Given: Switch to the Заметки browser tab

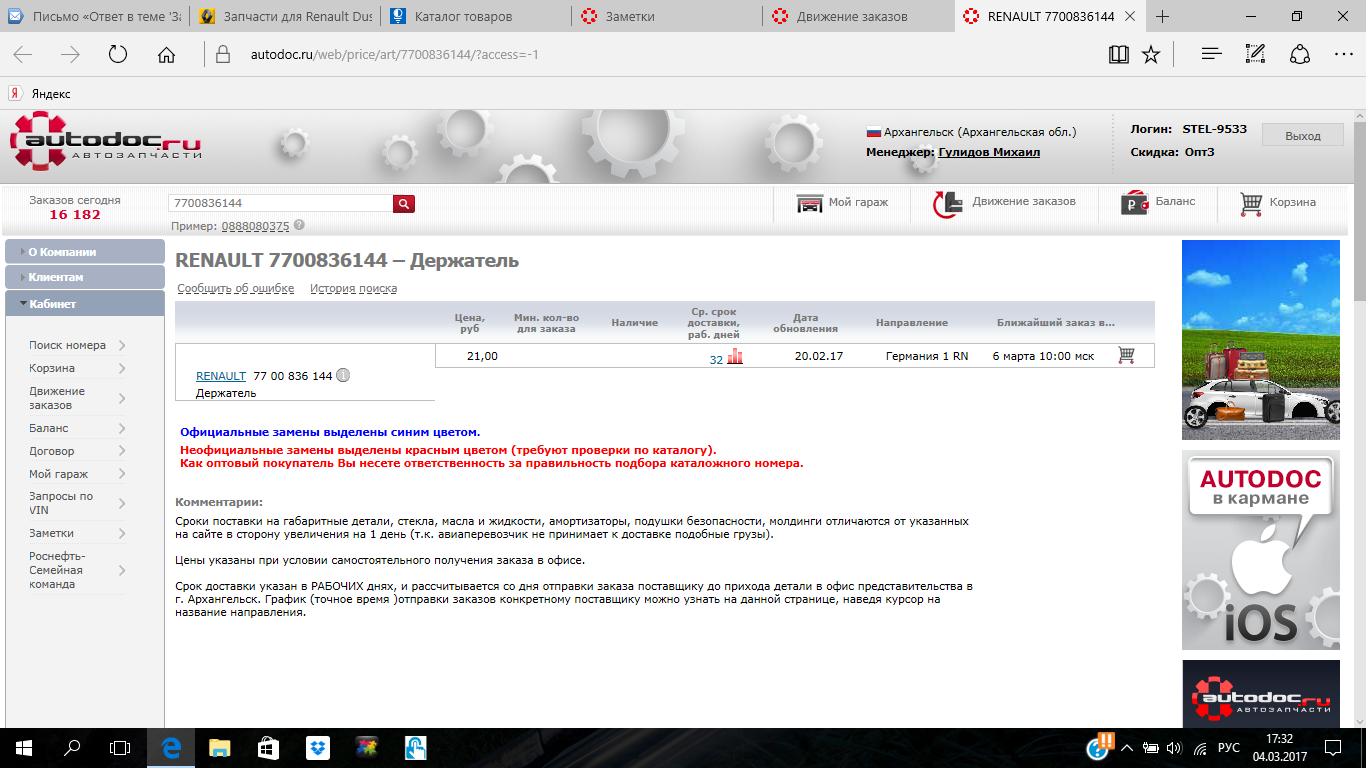Looking at the screenshot, I should click(666, 17).
